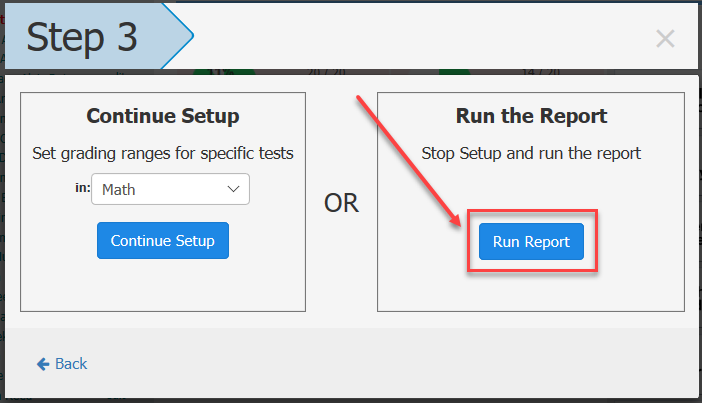702x403 pixels.
Task: Click the OR separator text between panels
Action: 341,203
